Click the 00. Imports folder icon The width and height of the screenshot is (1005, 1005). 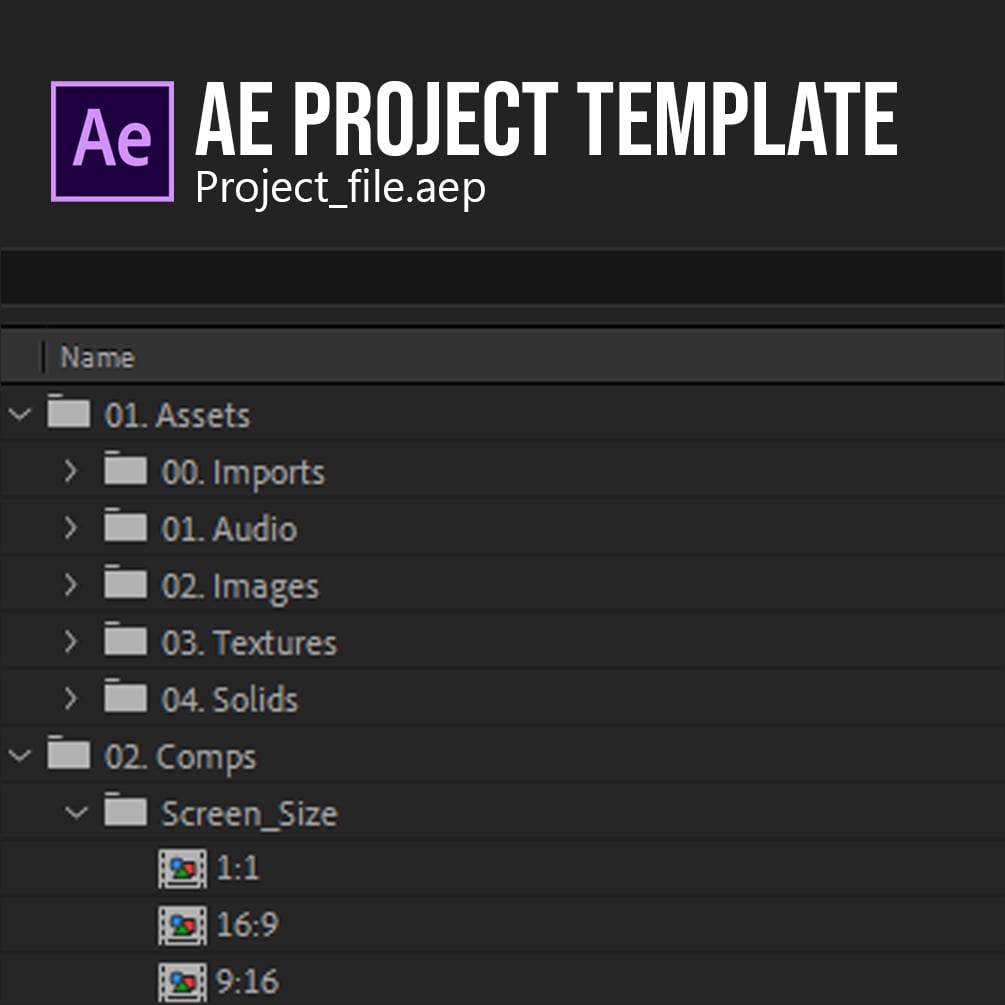tap(125, 470)
